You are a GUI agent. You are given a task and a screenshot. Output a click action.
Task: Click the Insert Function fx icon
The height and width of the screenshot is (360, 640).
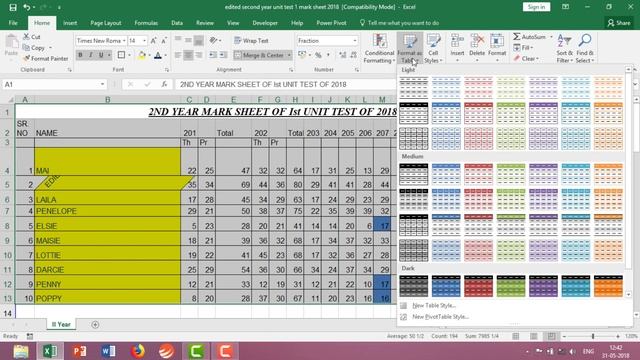tap(164, 84)
